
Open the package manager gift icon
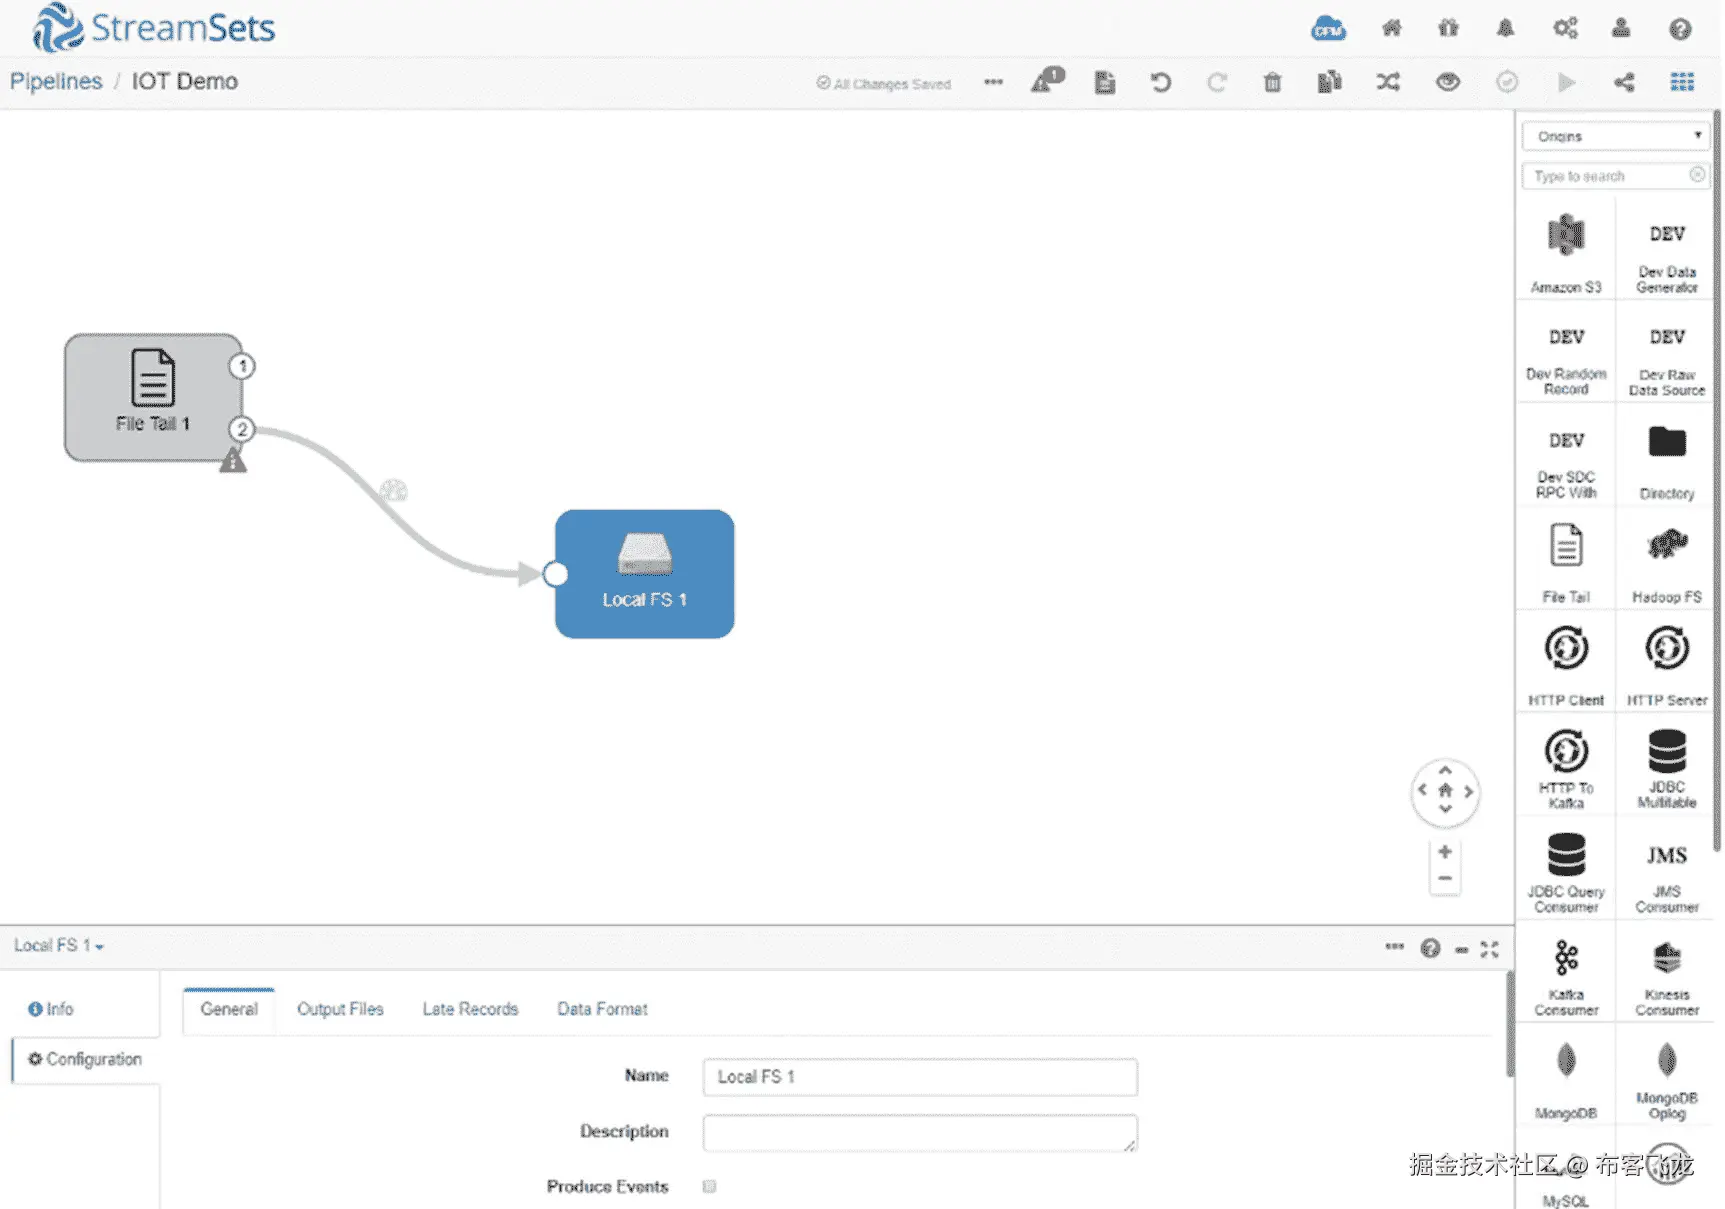[1448, 28]
